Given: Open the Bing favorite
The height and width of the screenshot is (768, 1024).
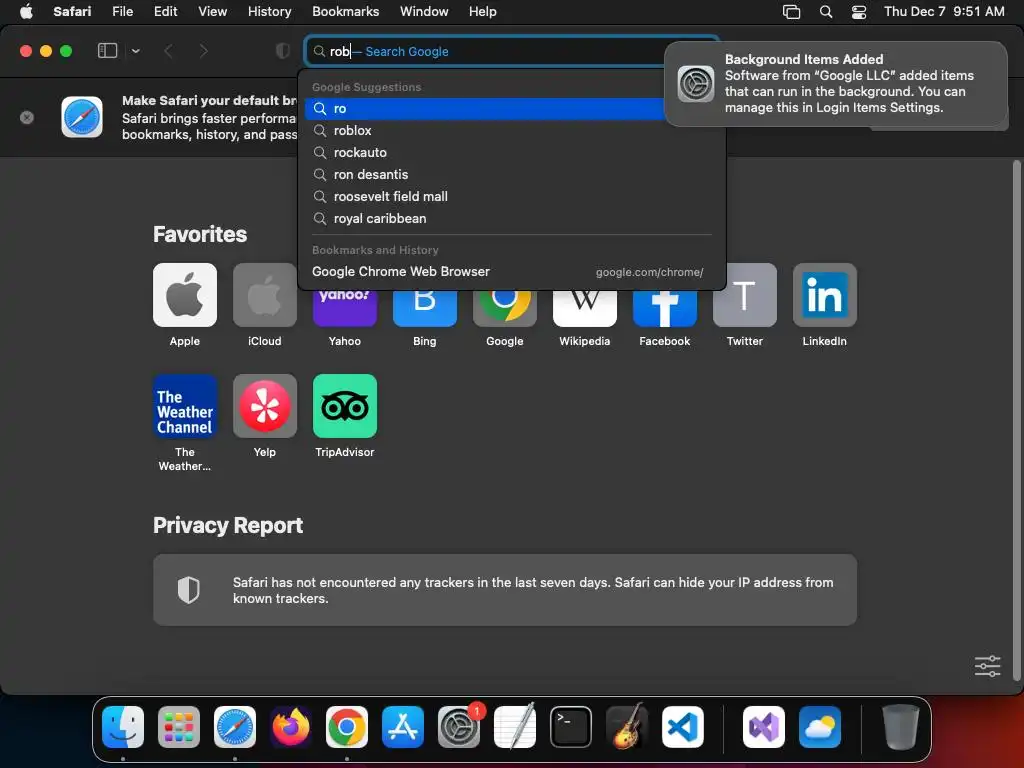Looking at the screenshot, I should [x=424, y=308].
